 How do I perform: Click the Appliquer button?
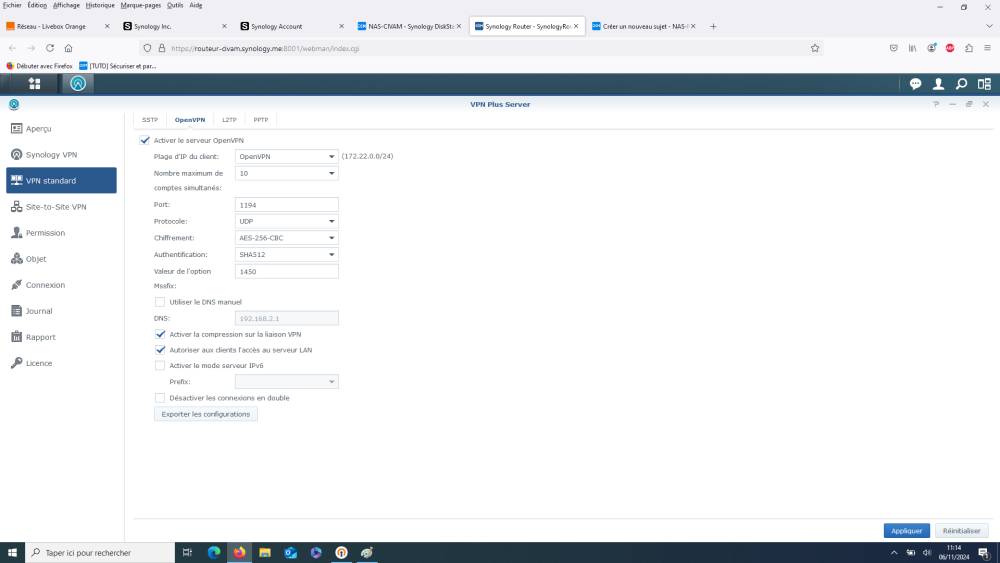[906, 531]
